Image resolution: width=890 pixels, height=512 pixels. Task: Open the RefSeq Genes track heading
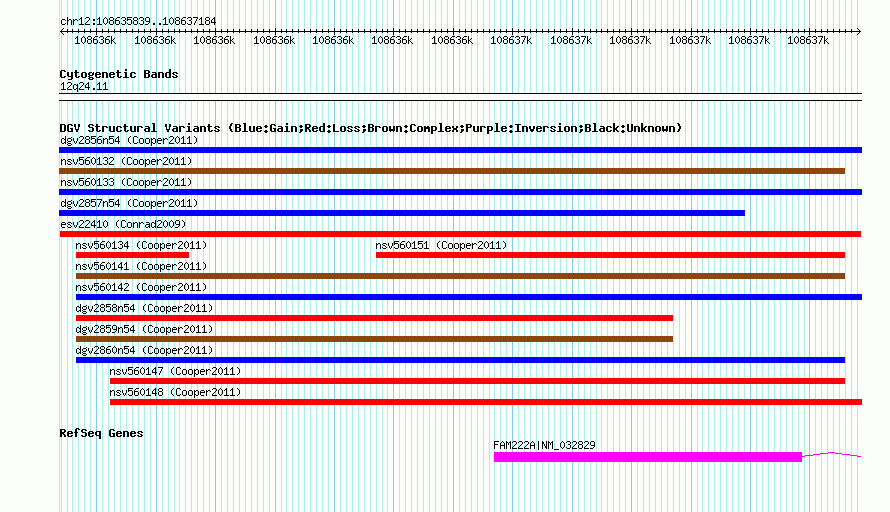101,433
